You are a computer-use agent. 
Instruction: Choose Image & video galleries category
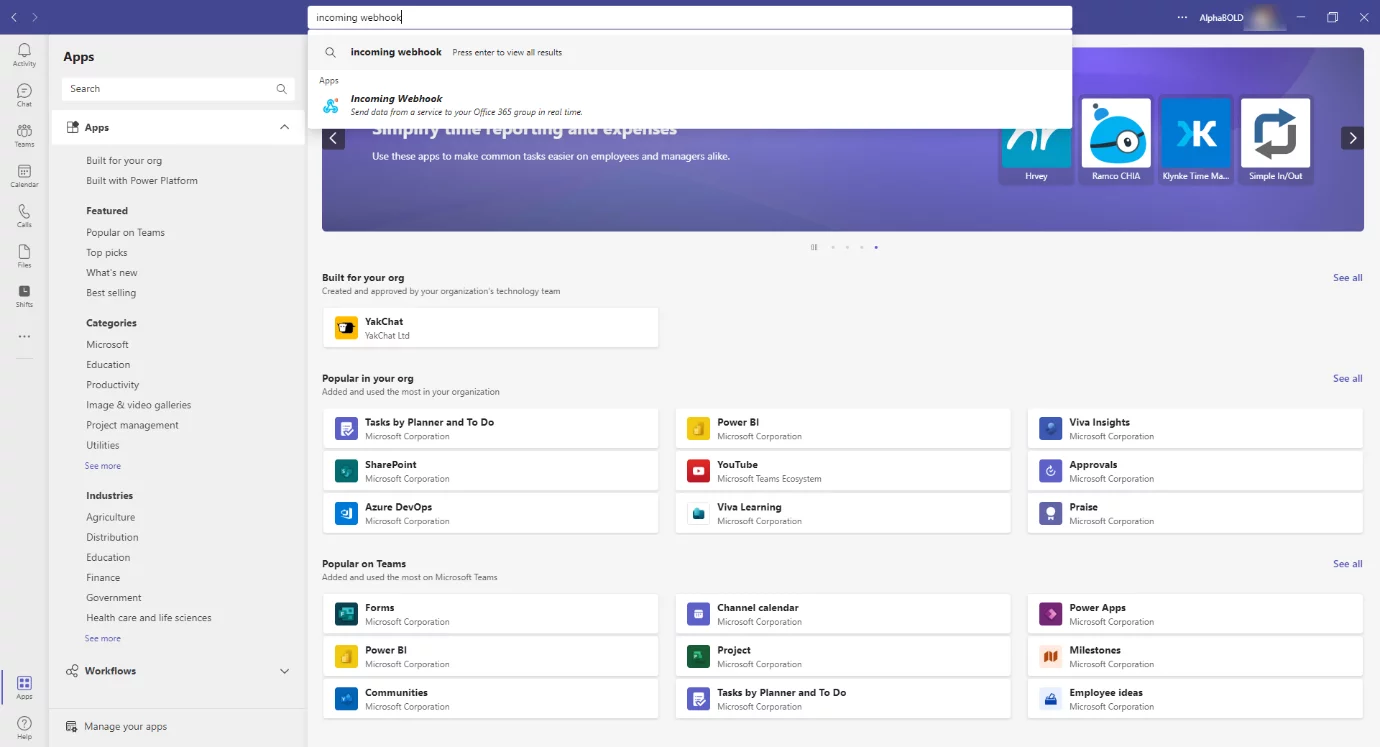coord(138,405)
